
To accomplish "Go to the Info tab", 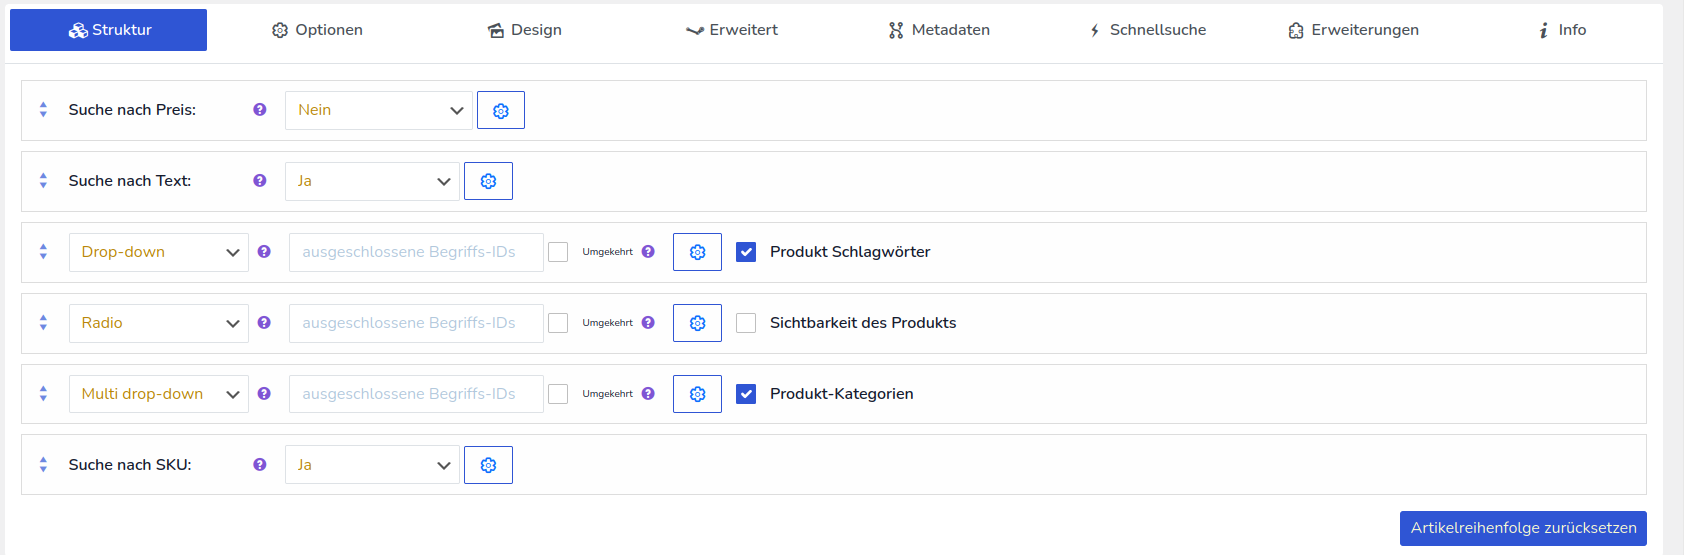I will point(1562,30).
